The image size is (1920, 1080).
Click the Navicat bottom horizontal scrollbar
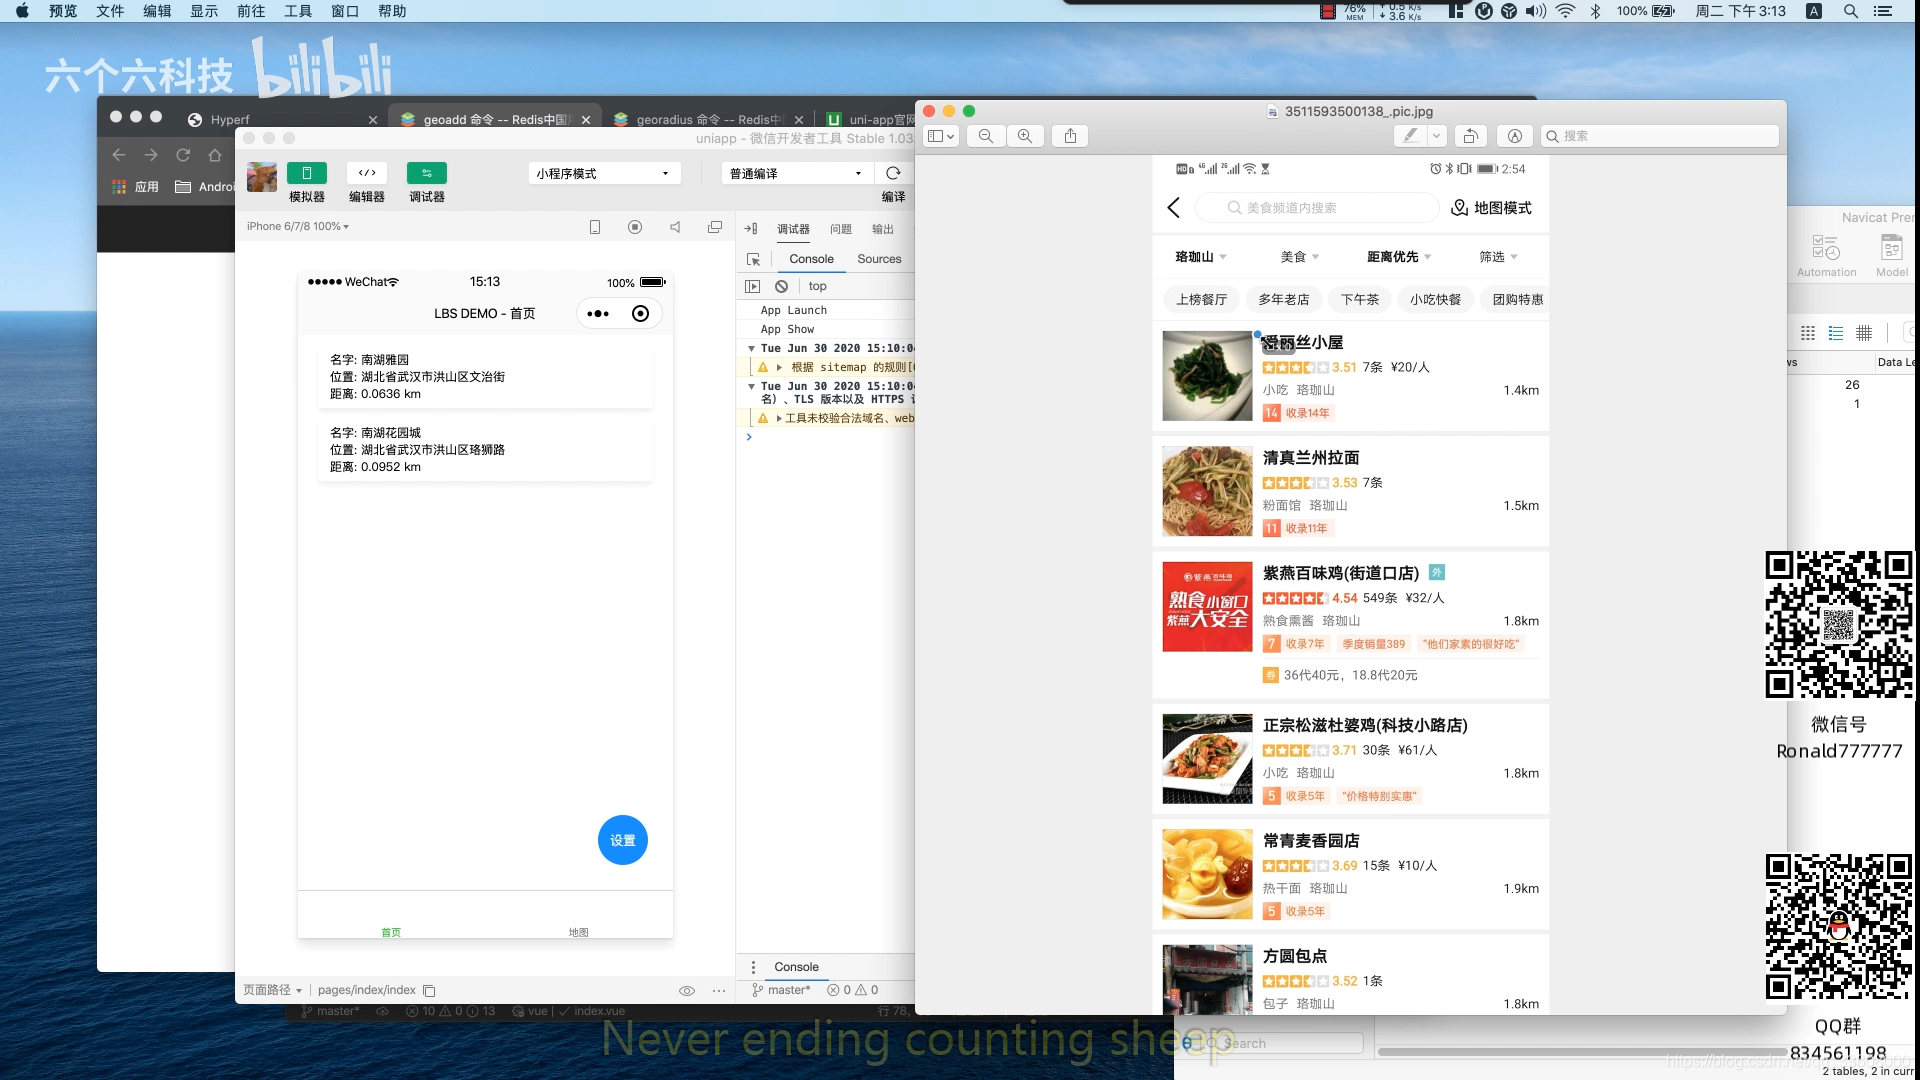pyautogui.click(x=1580, y=1051)
